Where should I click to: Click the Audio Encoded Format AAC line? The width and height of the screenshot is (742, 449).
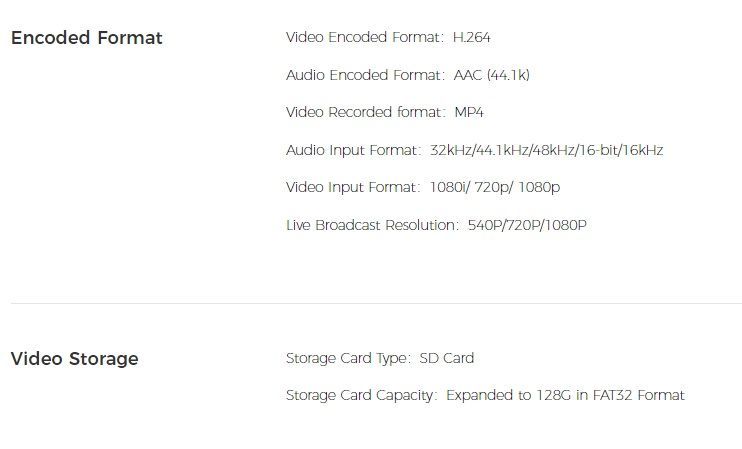tap(407, 75)
